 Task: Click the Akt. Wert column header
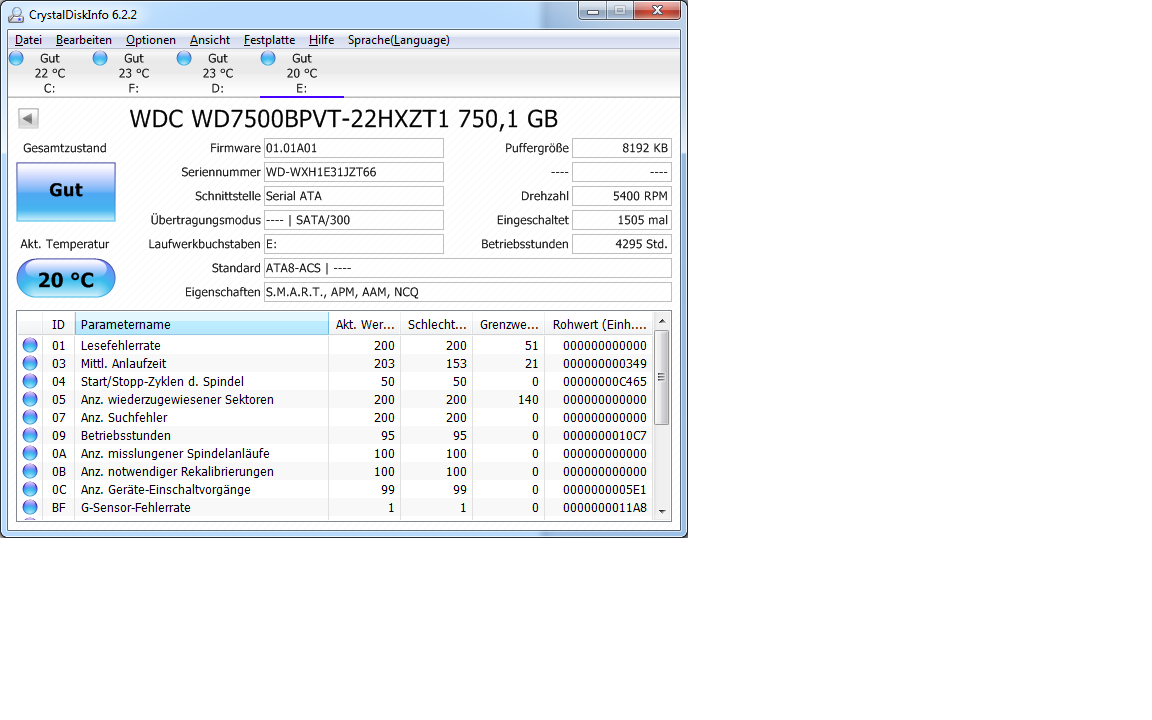tap(364, 324)
